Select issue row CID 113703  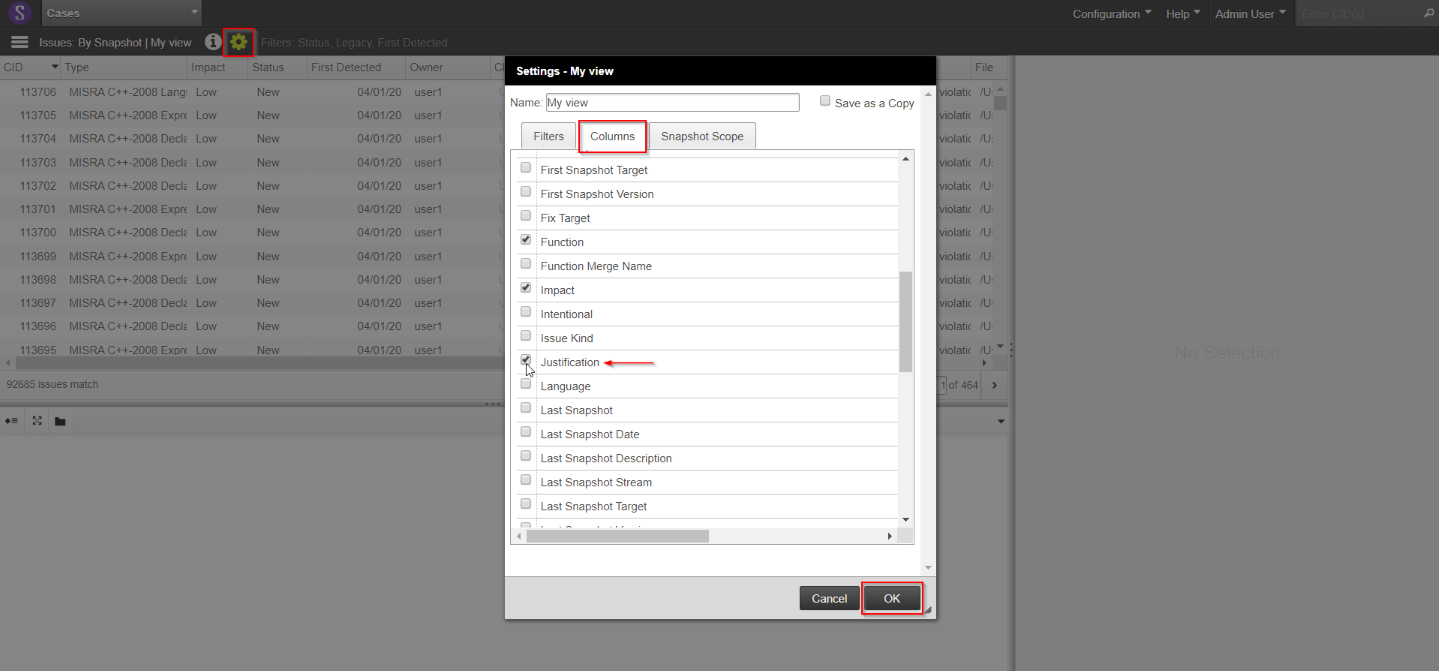click(251, 162)
